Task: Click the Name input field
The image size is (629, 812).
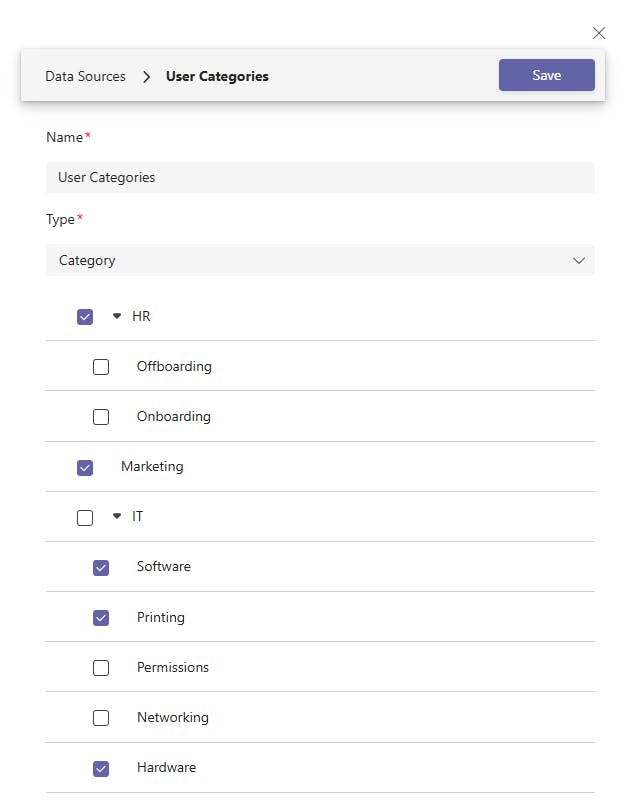Action: (320, 178)
